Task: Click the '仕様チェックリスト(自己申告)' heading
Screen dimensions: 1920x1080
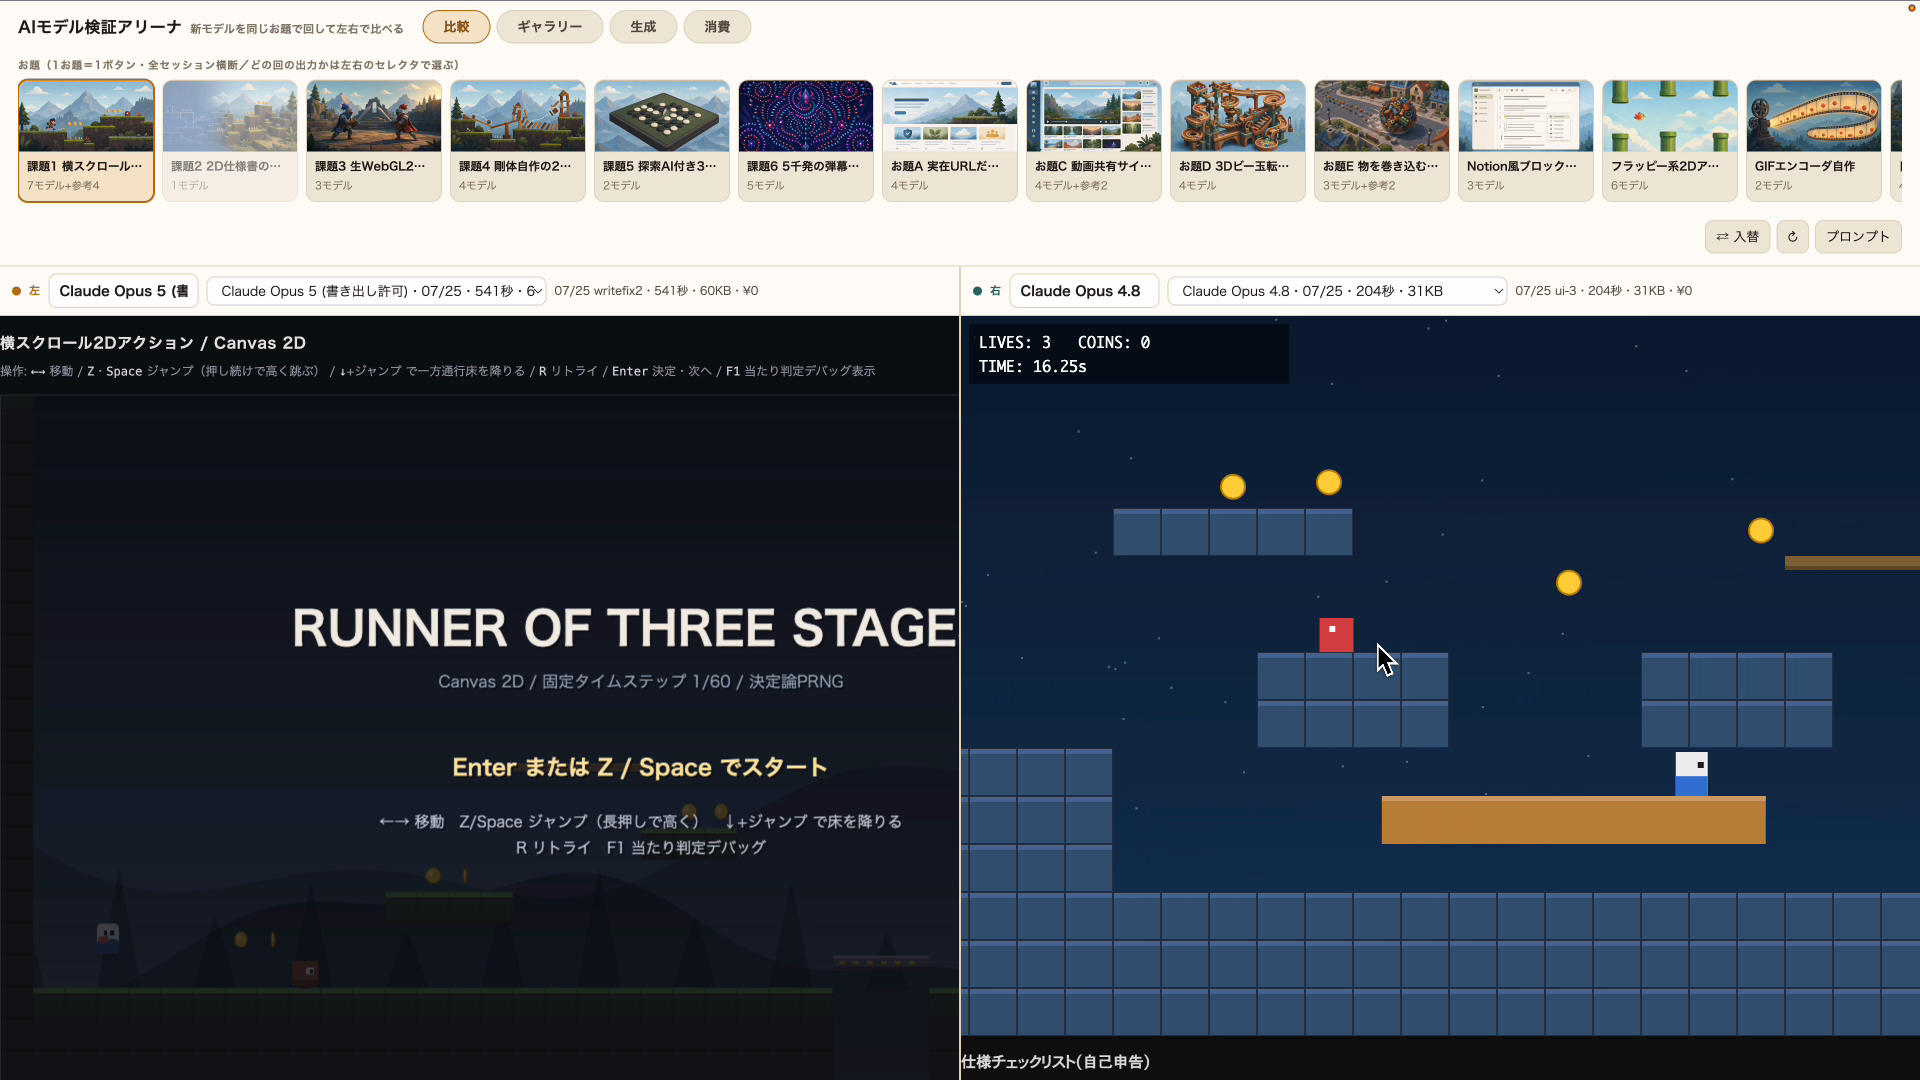Action: [1055, 1062]
